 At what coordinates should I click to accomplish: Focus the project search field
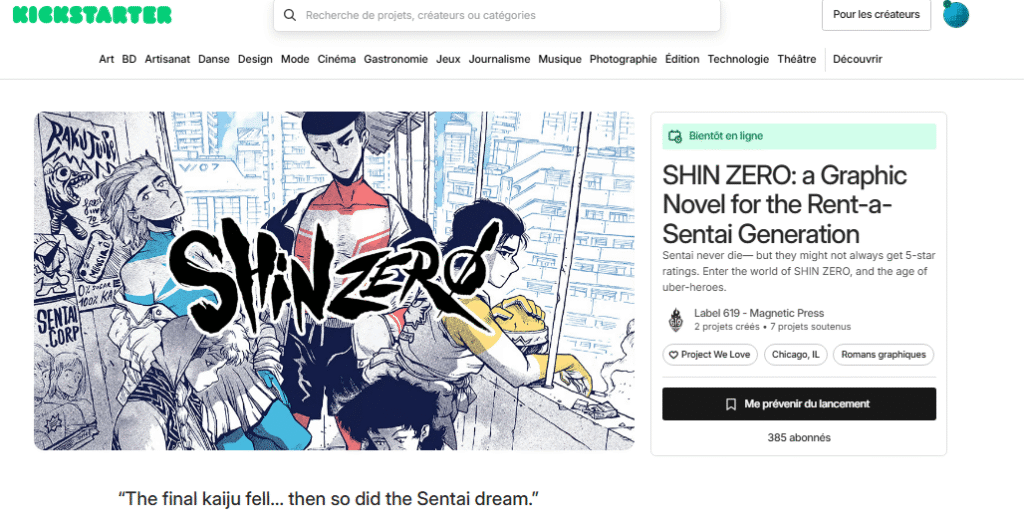497,15
